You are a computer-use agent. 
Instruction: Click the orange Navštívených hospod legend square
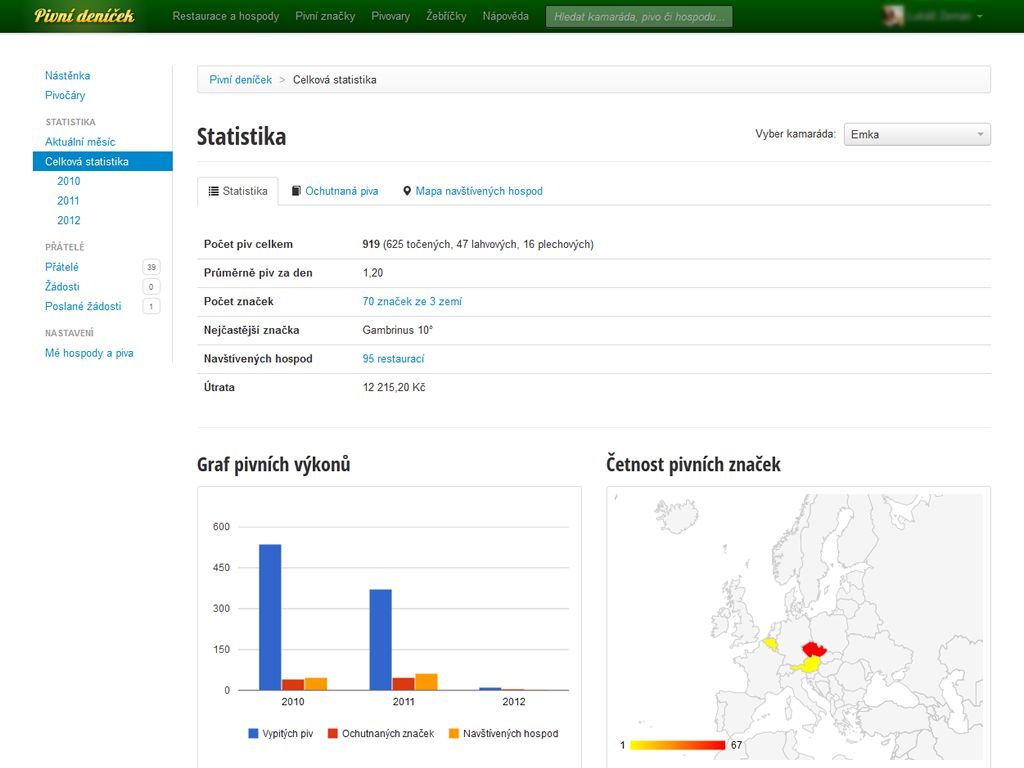click(x=453, y=734)
